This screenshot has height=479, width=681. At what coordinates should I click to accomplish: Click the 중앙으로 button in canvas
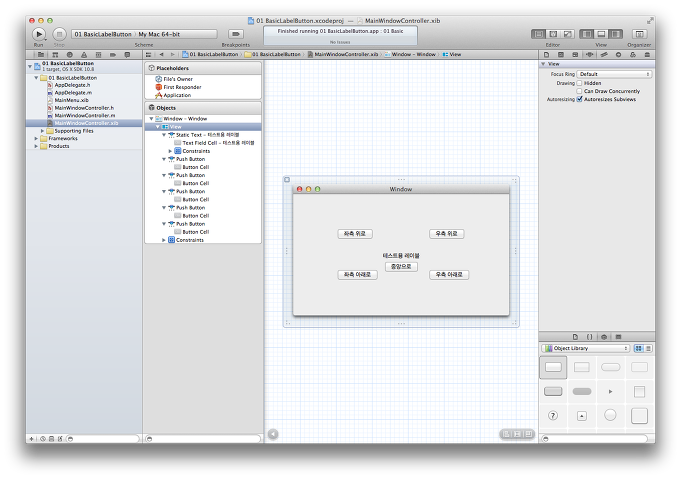pos(401,267)
